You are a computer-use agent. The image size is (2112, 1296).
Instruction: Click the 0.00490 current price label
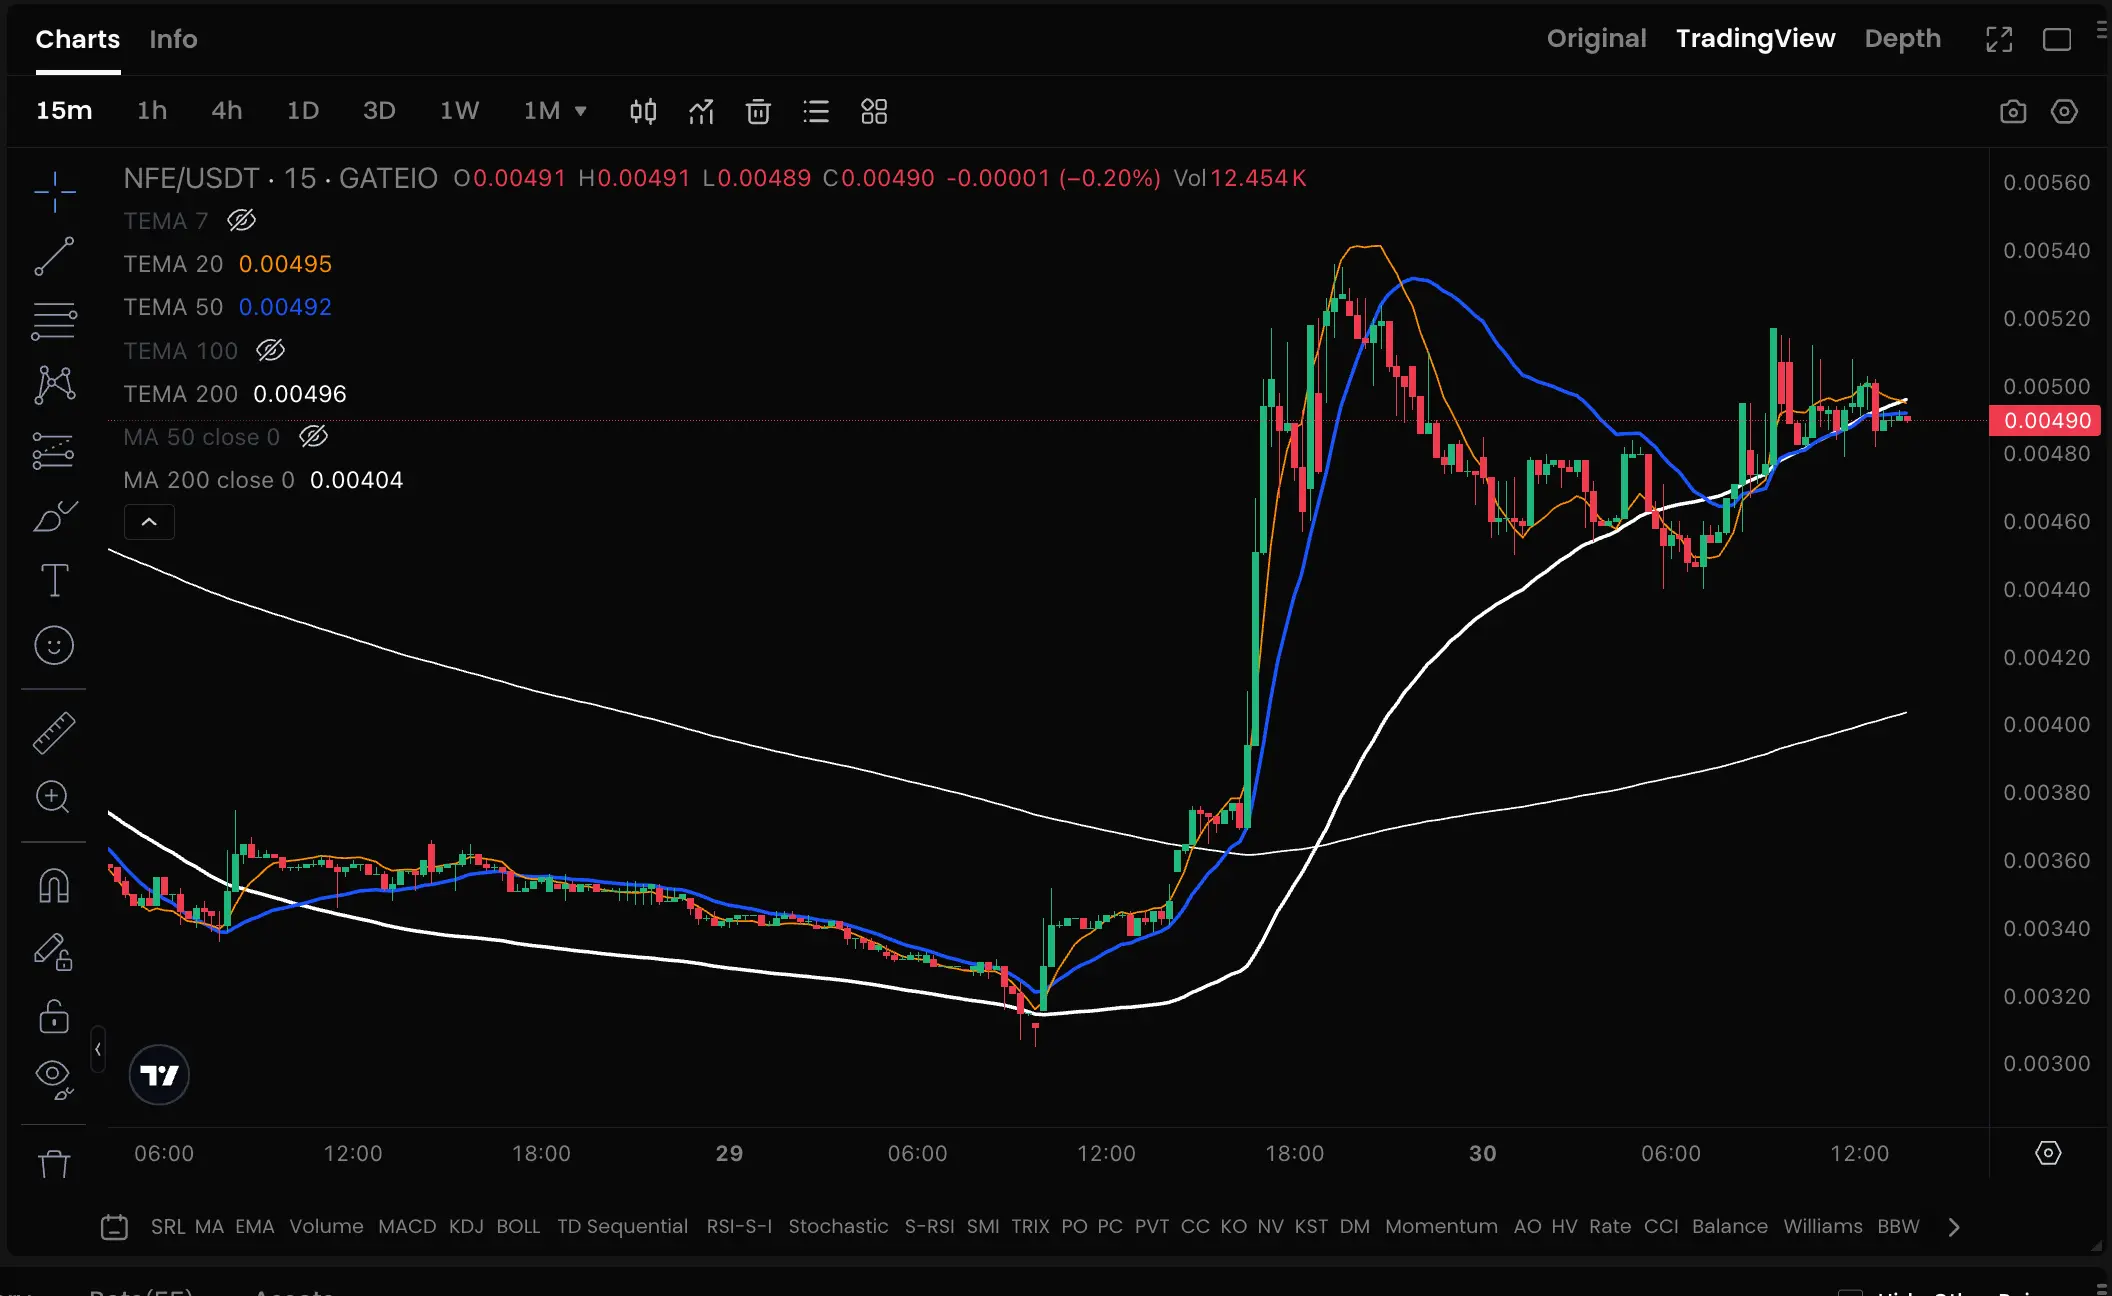[2046, 421]
